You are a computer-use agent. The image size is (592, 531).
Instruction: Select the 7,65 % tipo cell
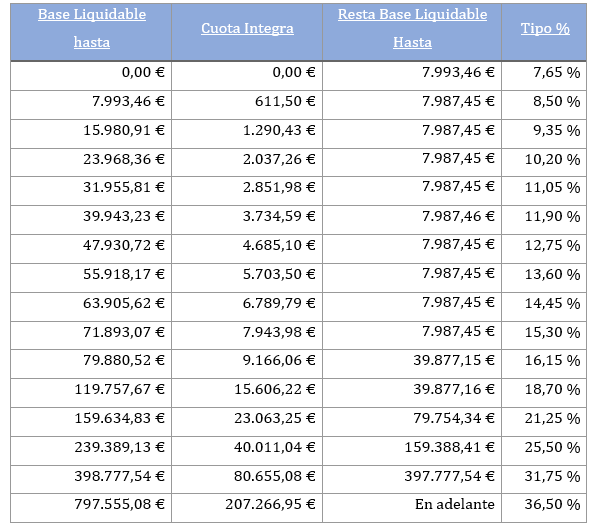click(544, 76)
